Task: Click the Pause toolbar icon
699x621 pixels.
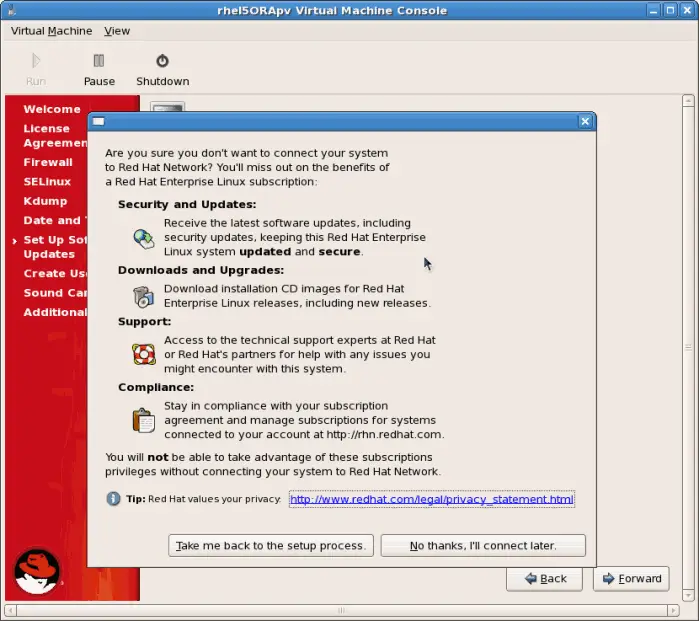Action: pyautogui.click(x=98, y=61)
